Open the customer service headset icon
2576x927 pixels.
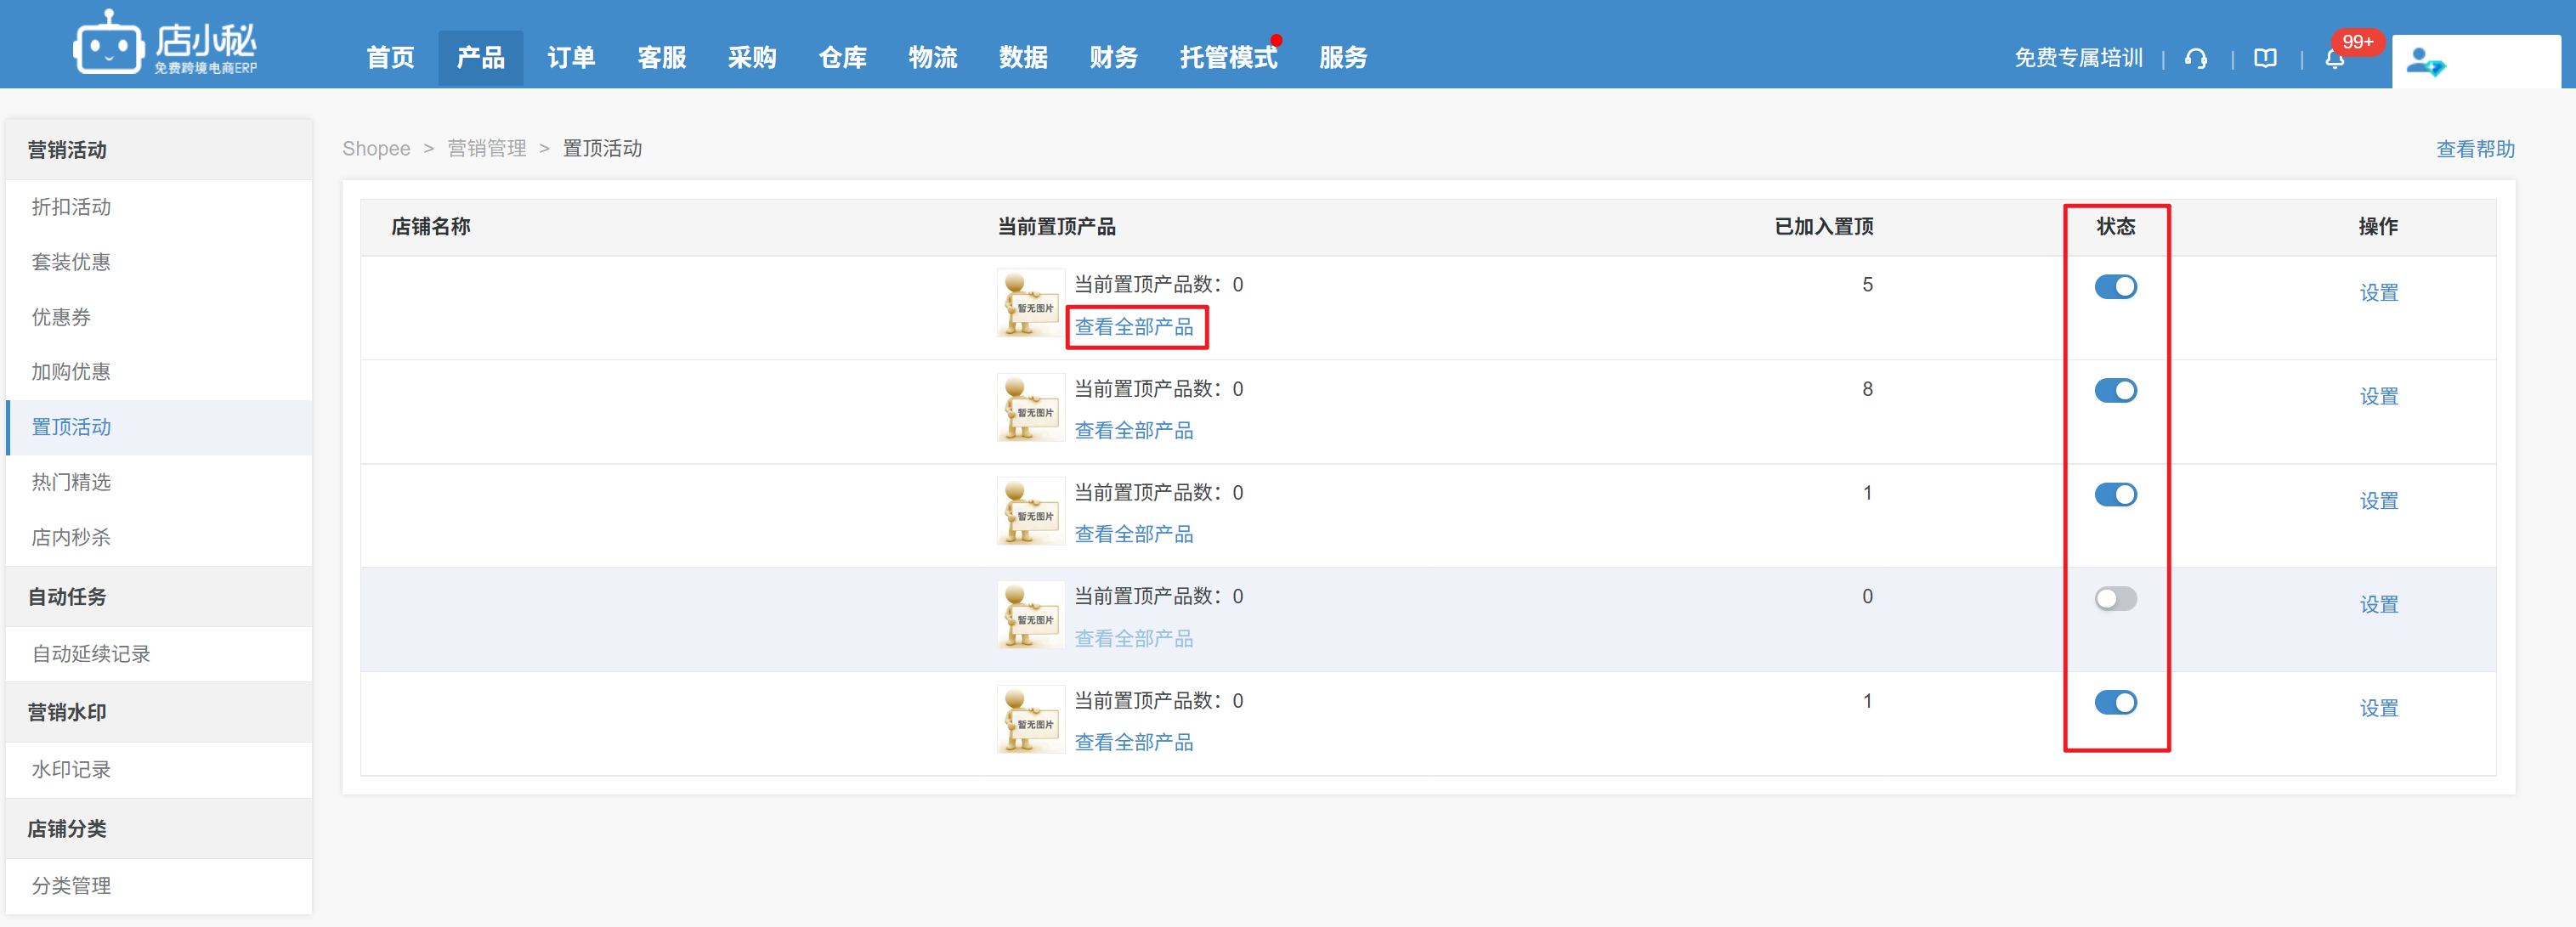[2195, 59]
